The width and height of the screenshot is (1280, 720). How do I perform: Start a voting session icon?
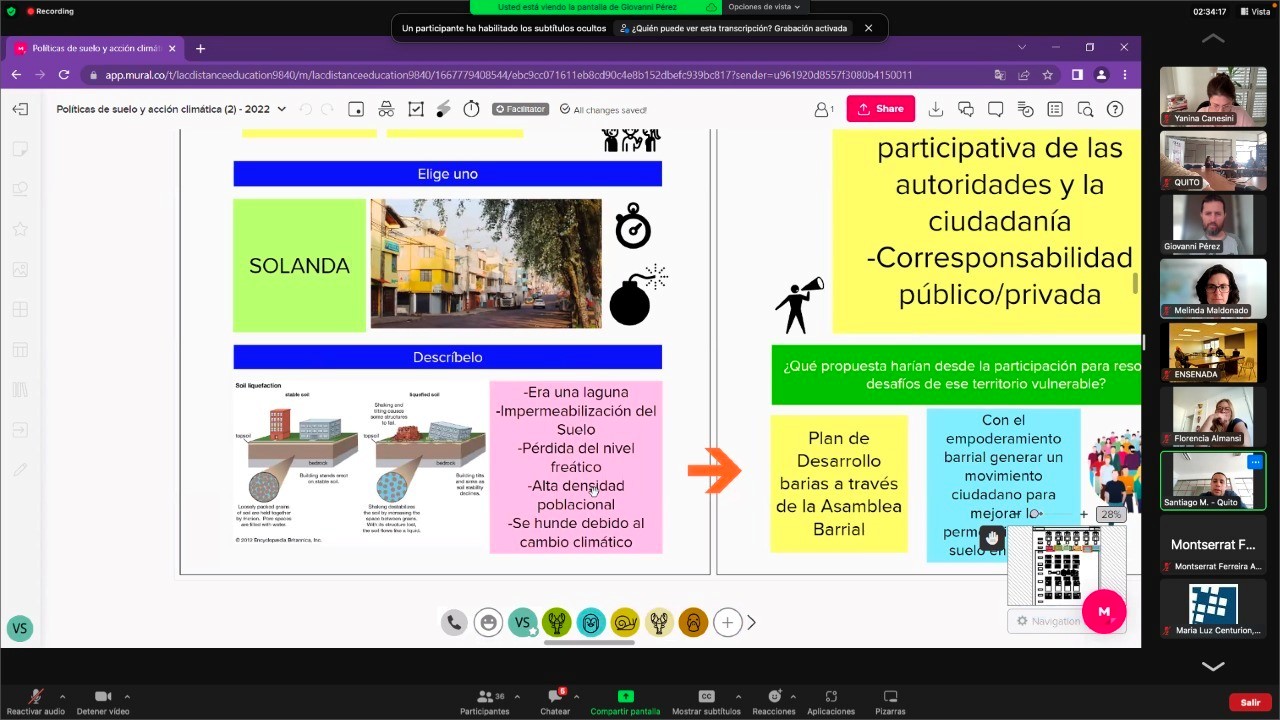[416, 109]
